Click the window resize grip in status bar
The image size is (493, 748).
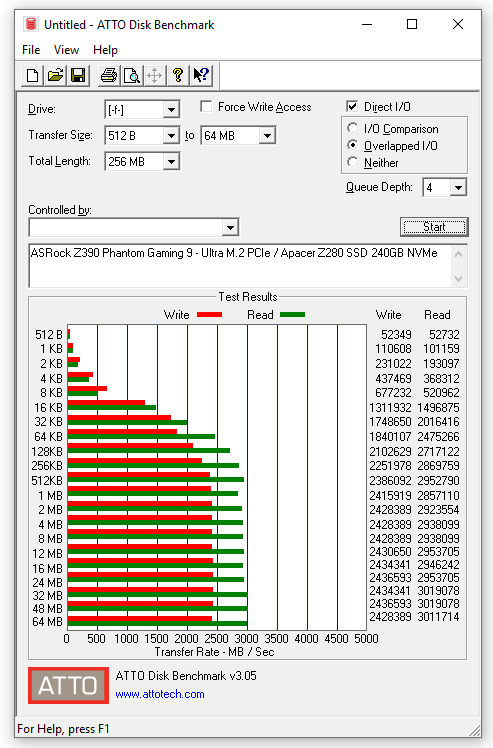coord(474,730)
